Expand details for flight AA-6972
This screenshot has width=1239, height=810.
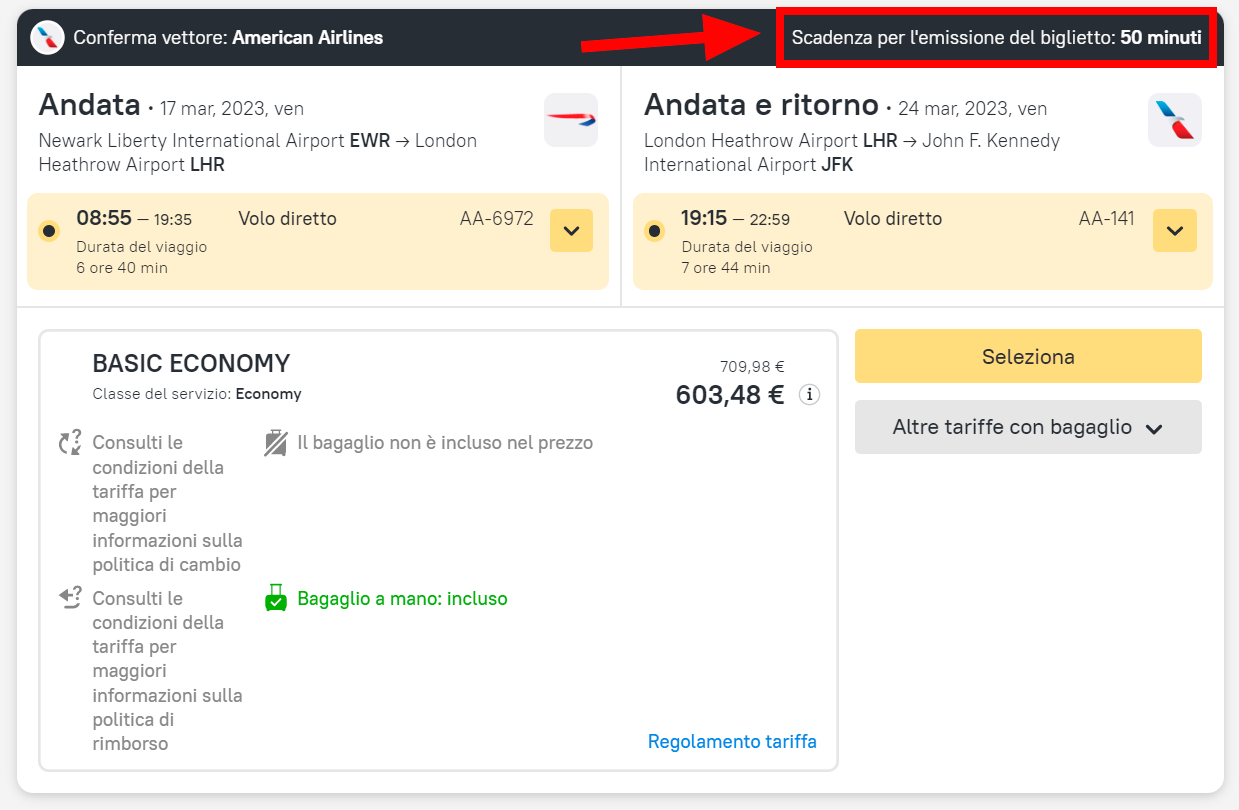[x=571, y=231]
